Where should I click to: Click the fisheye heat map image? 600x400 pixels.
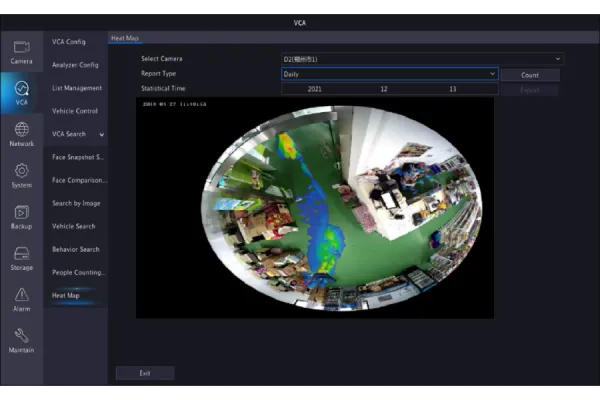341,207
